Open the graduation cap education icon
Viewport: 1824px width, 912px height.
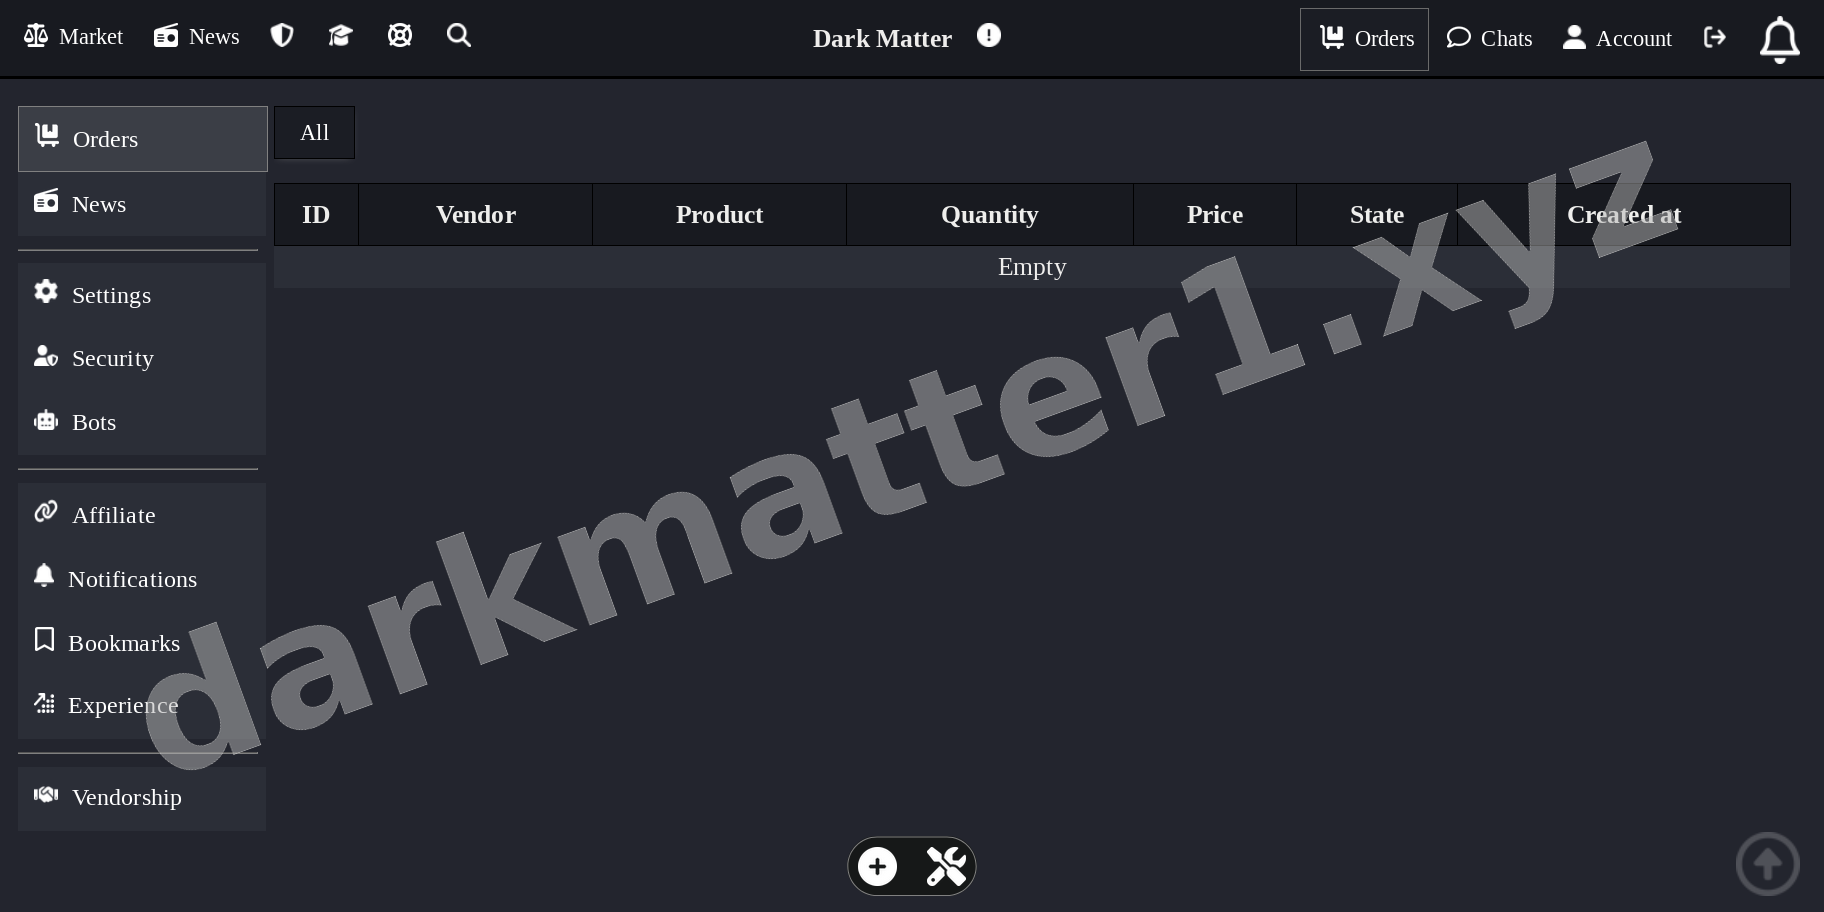(340, 34)
